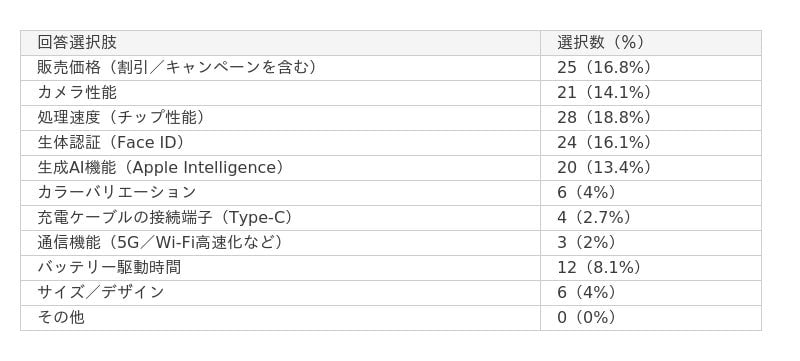Click the 選択数（%） column header
The width and height of the screenshot is (800, 361).
point(651,43)
